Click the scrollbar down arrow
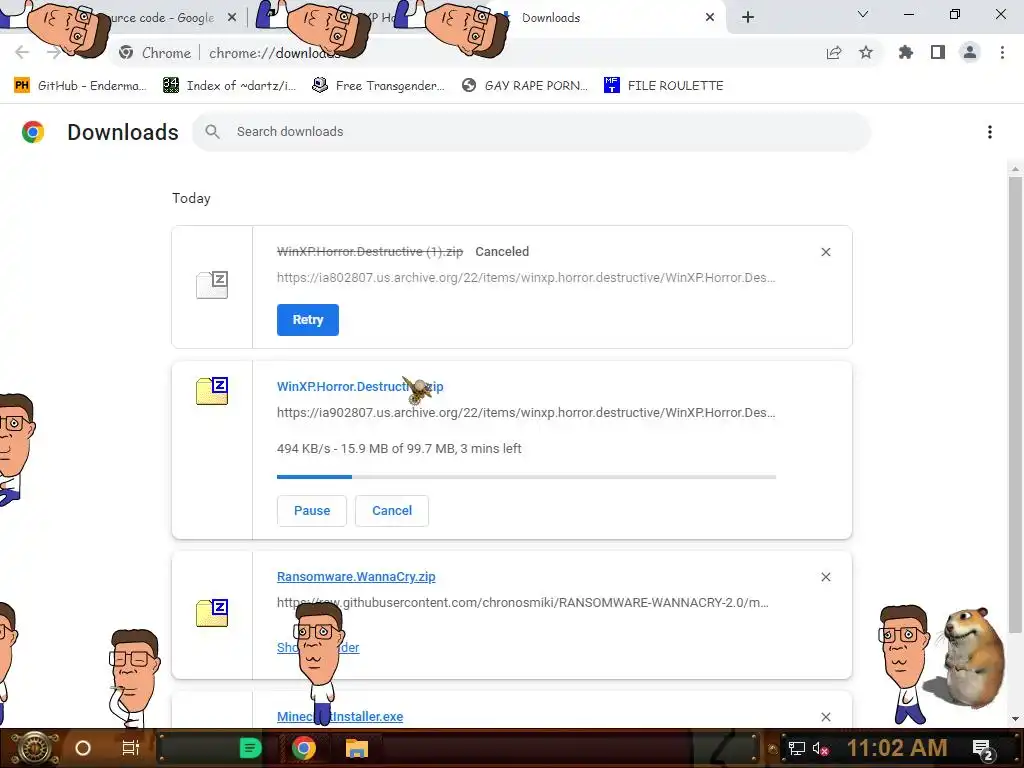This screenshot has height=768, width=1024. pos(1015,719)
